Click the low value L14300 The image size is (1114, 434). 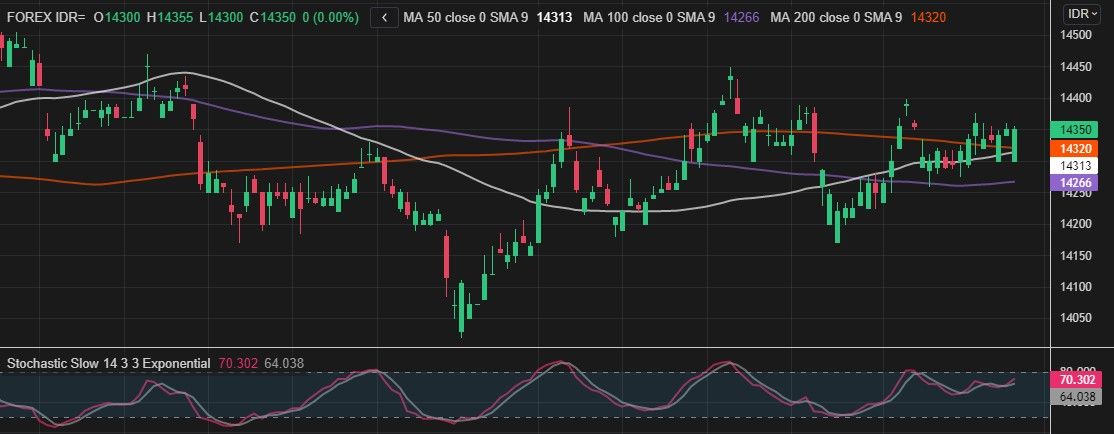(221, 18)
